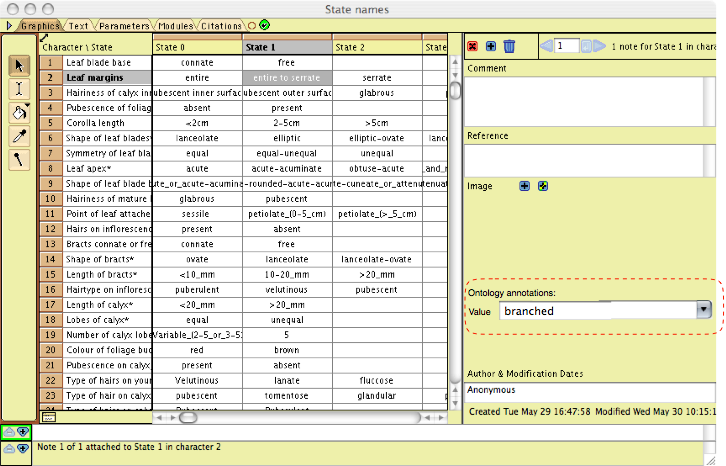This screenshot has width=726, height=466.
Task: Click the 'acute-acuminate' cell
Action: point(287,169)
